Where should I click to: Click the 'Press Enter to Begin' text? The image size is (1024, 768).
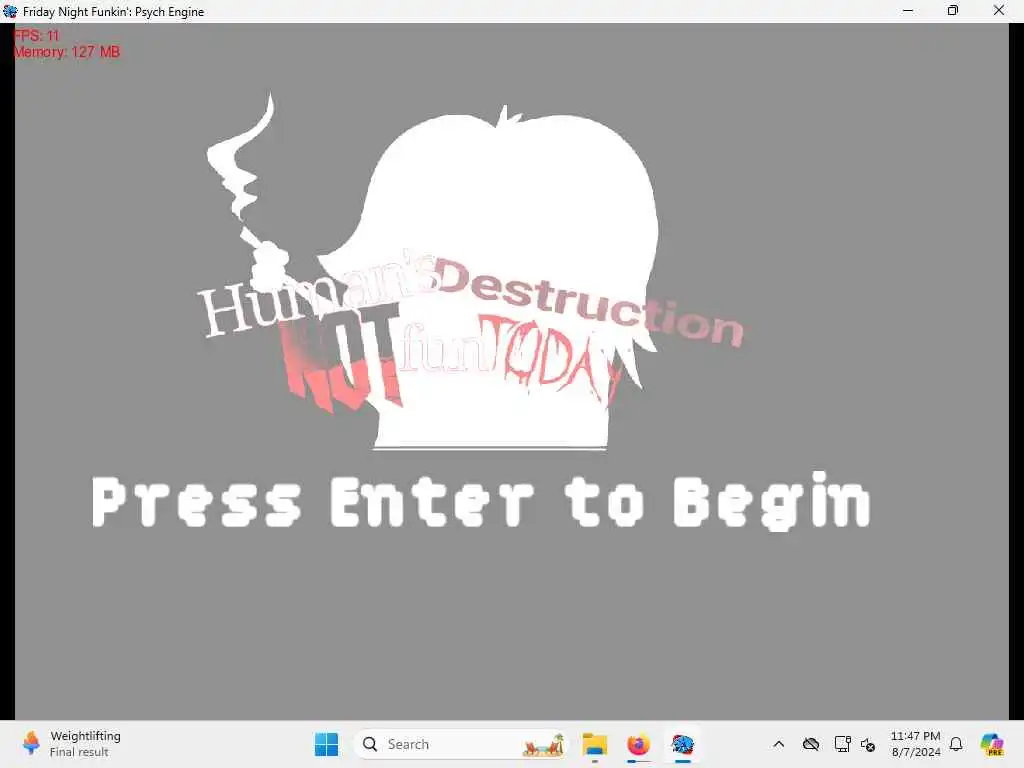pyautogui.click(x=481, y=501)
